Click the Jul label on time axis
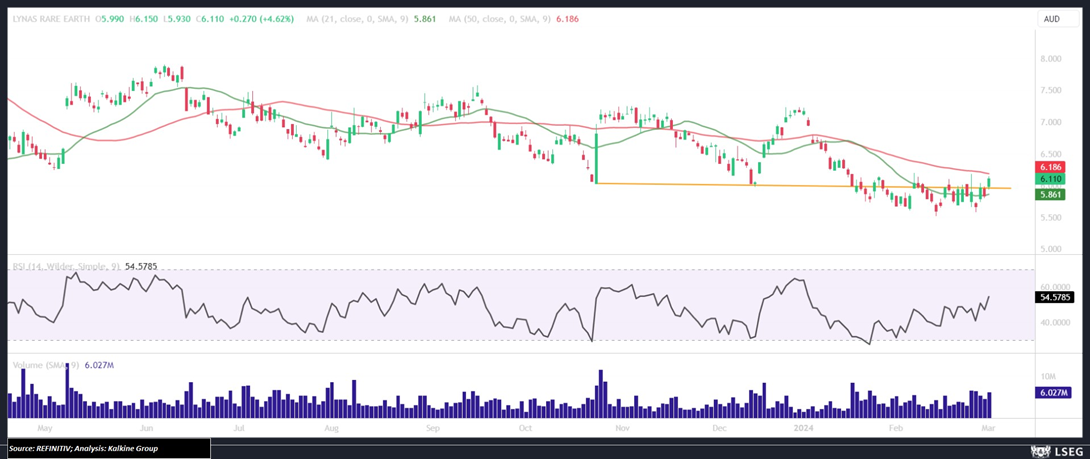Screen dimensions: 1090x459 coord(238,428)
